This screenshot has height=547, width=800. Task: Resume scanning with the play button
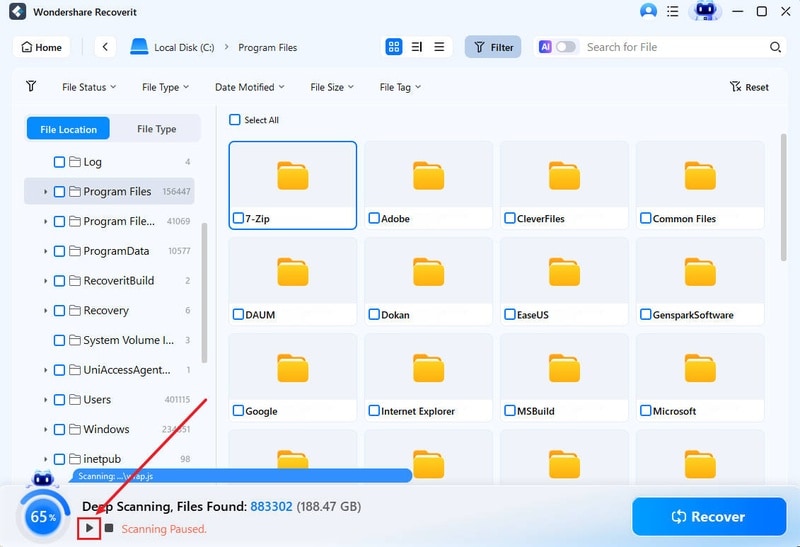click(x=89, y=528)
